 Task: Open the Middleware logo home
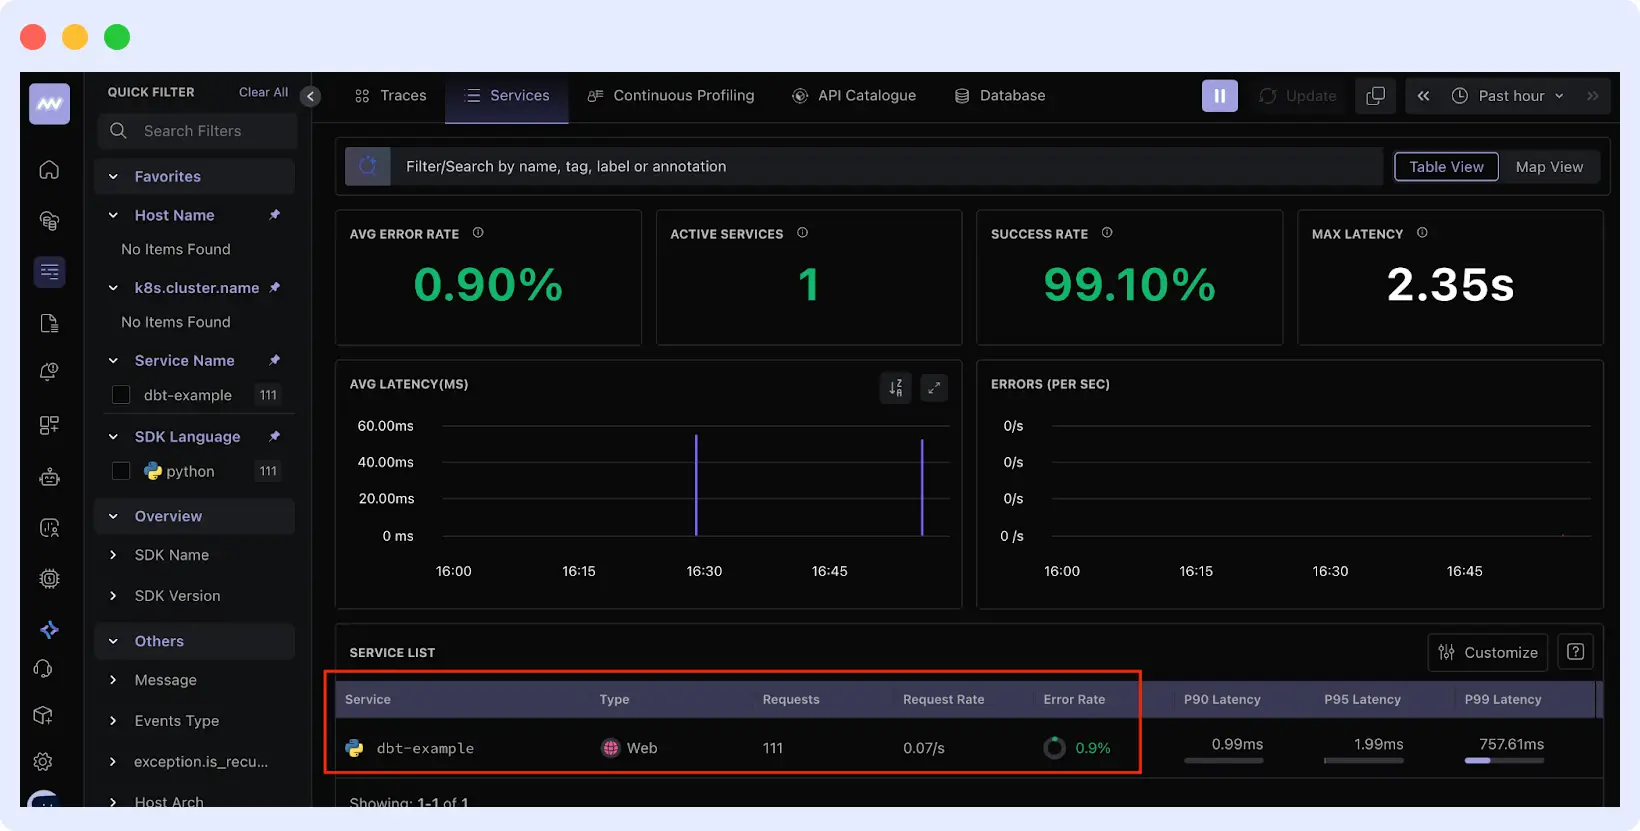pos(49,104)
